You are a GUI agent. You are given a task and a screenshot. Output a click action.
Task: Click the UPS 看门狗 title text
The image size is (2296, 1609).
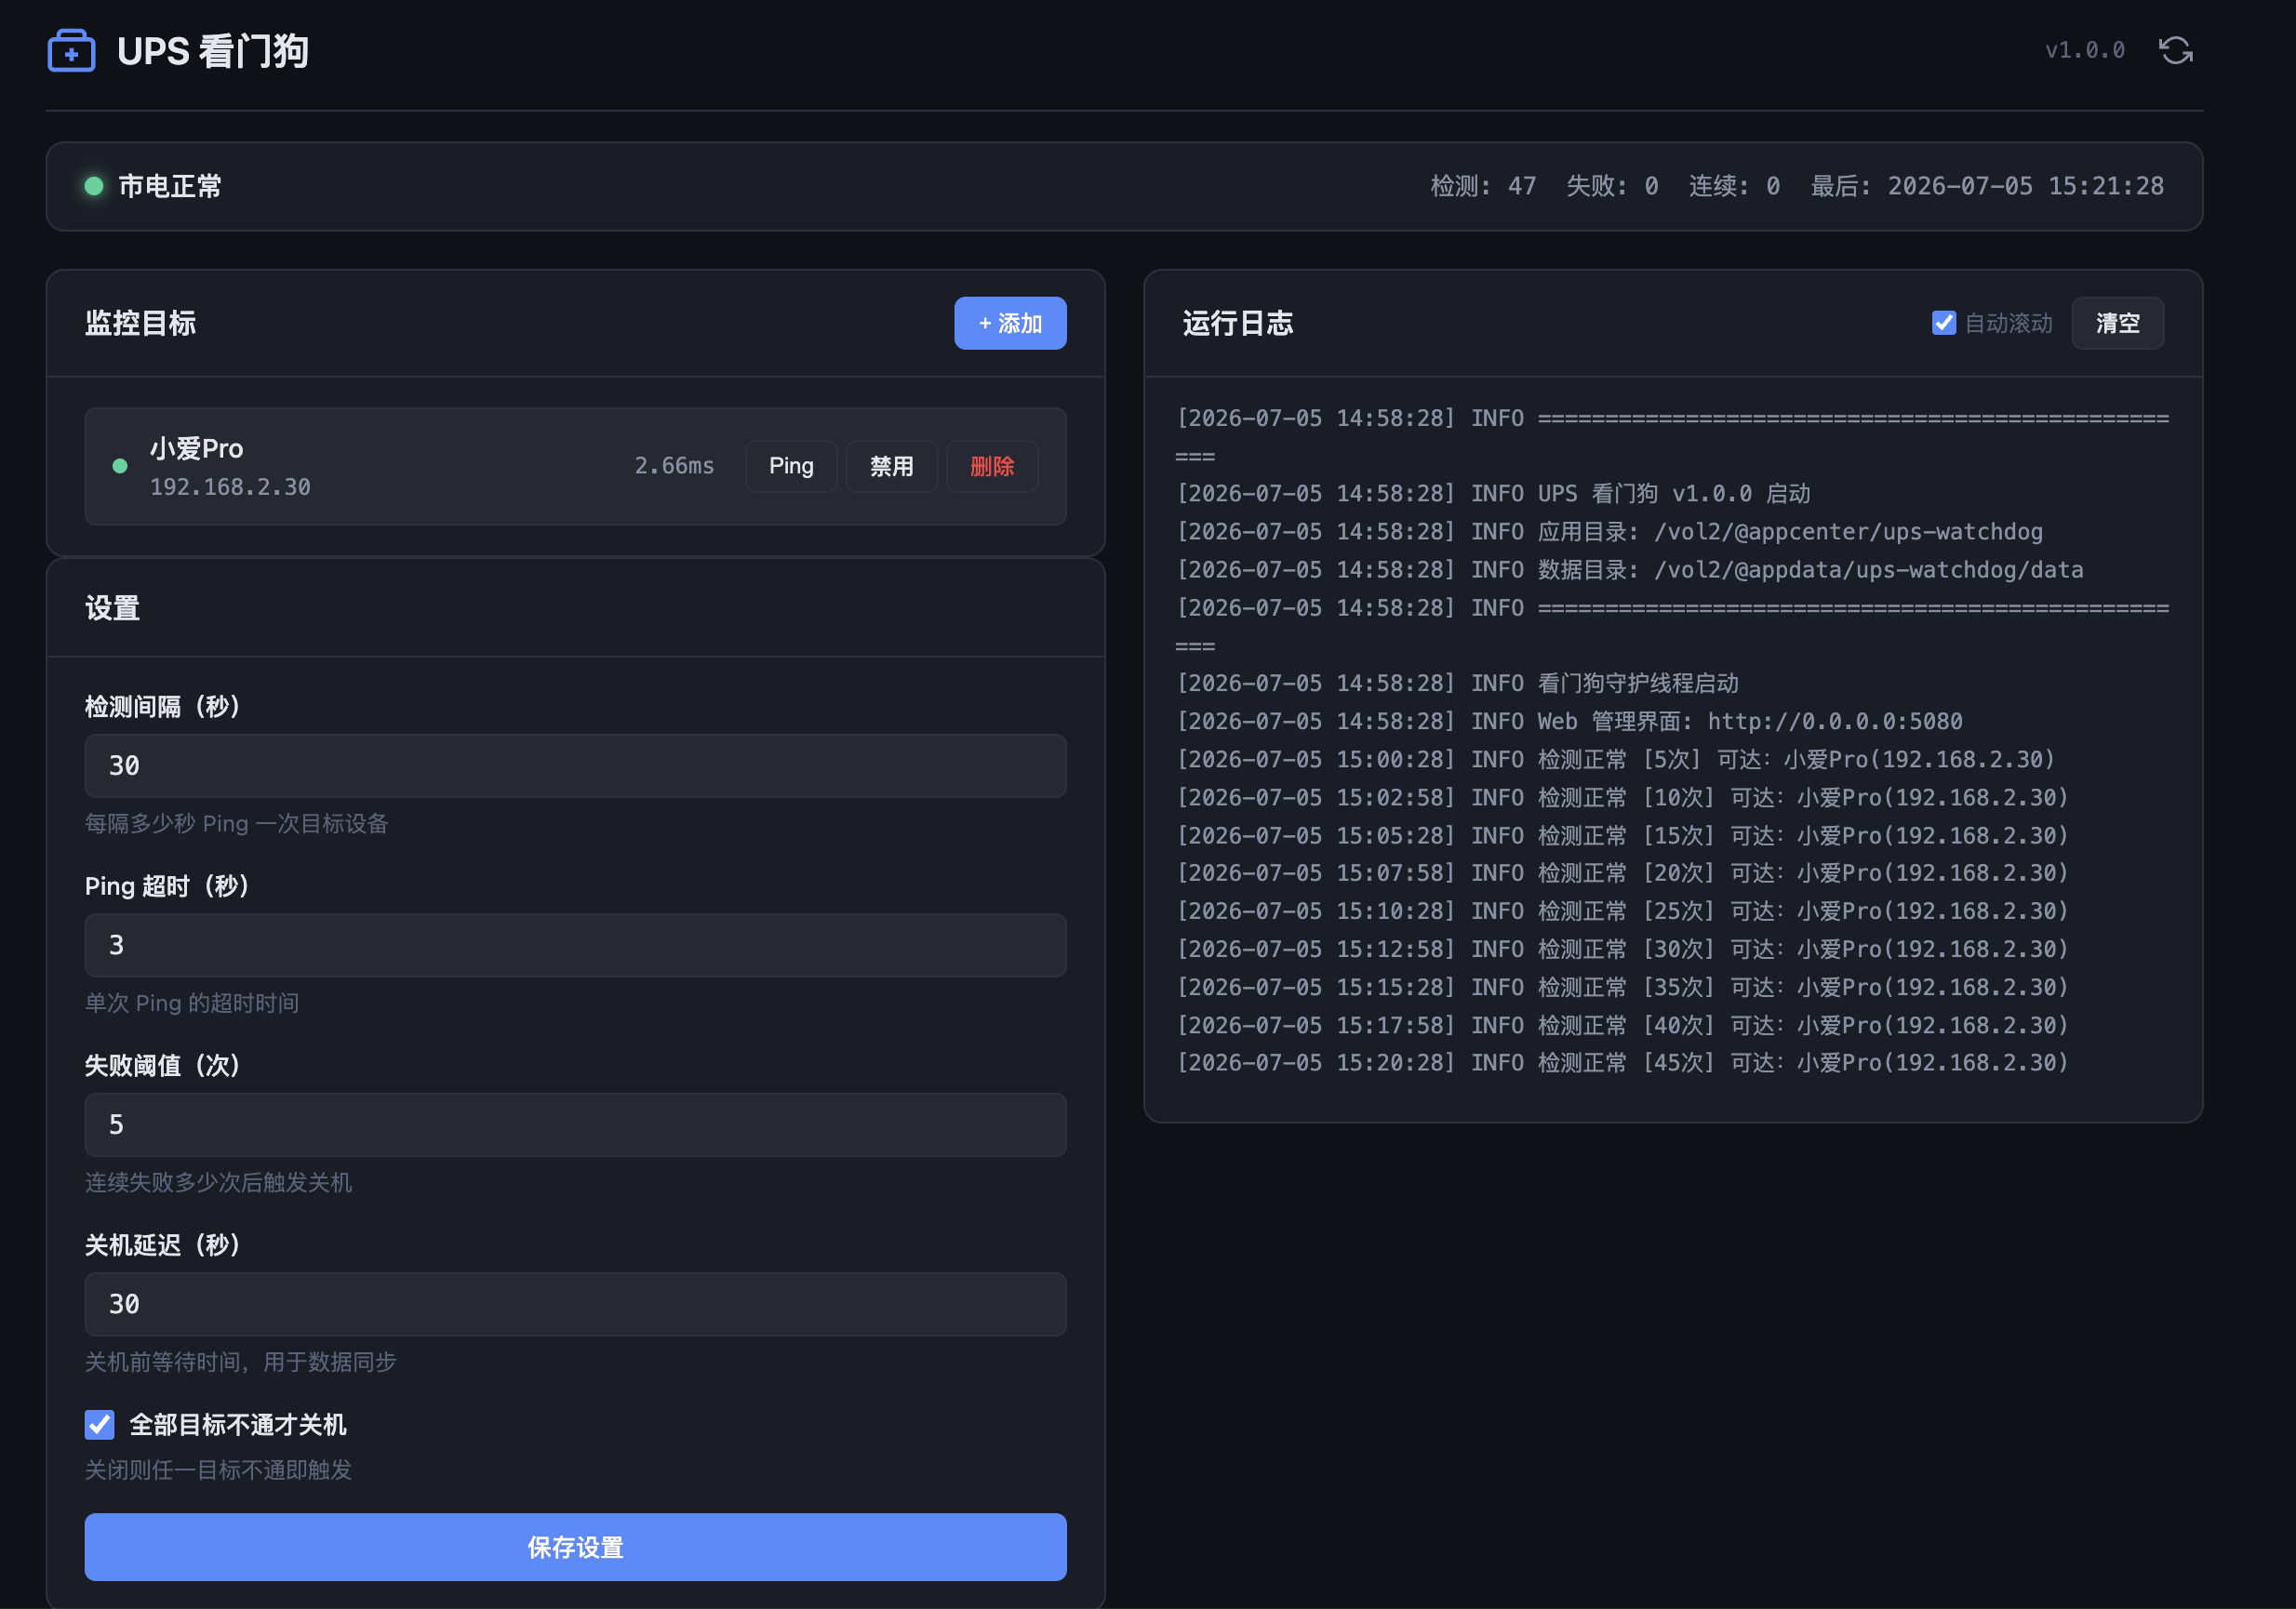[x=212, y=51]
